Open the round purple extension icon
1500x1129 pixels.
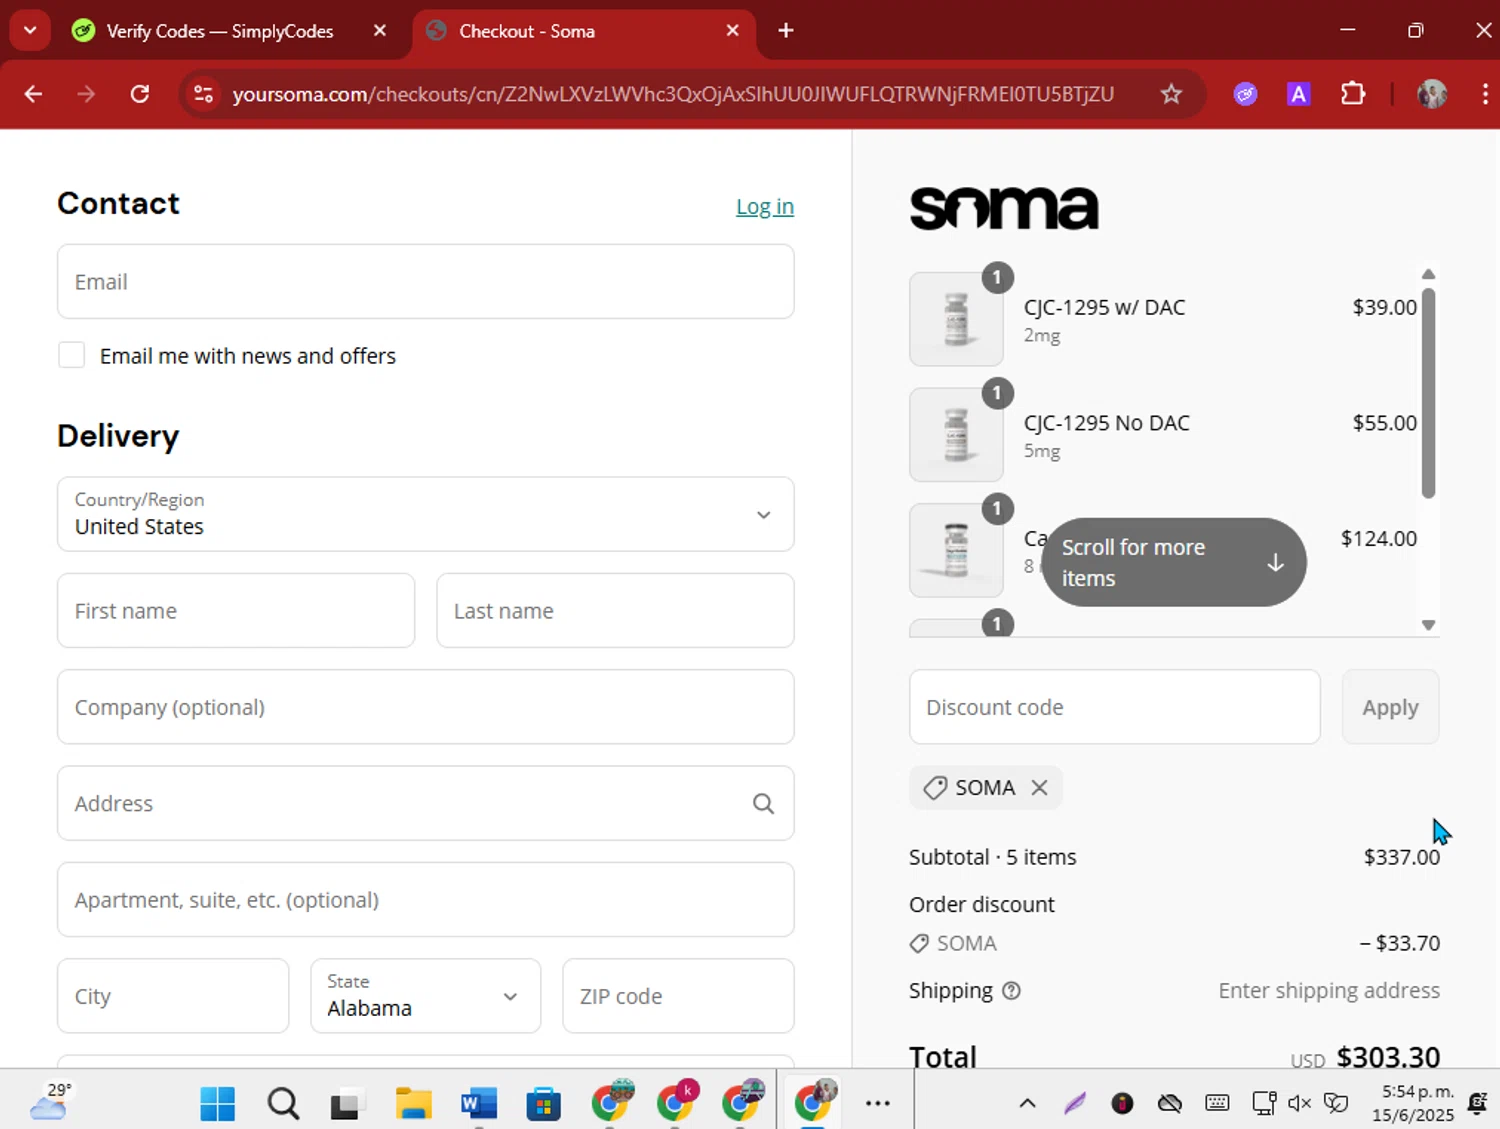pos(1245,94)
